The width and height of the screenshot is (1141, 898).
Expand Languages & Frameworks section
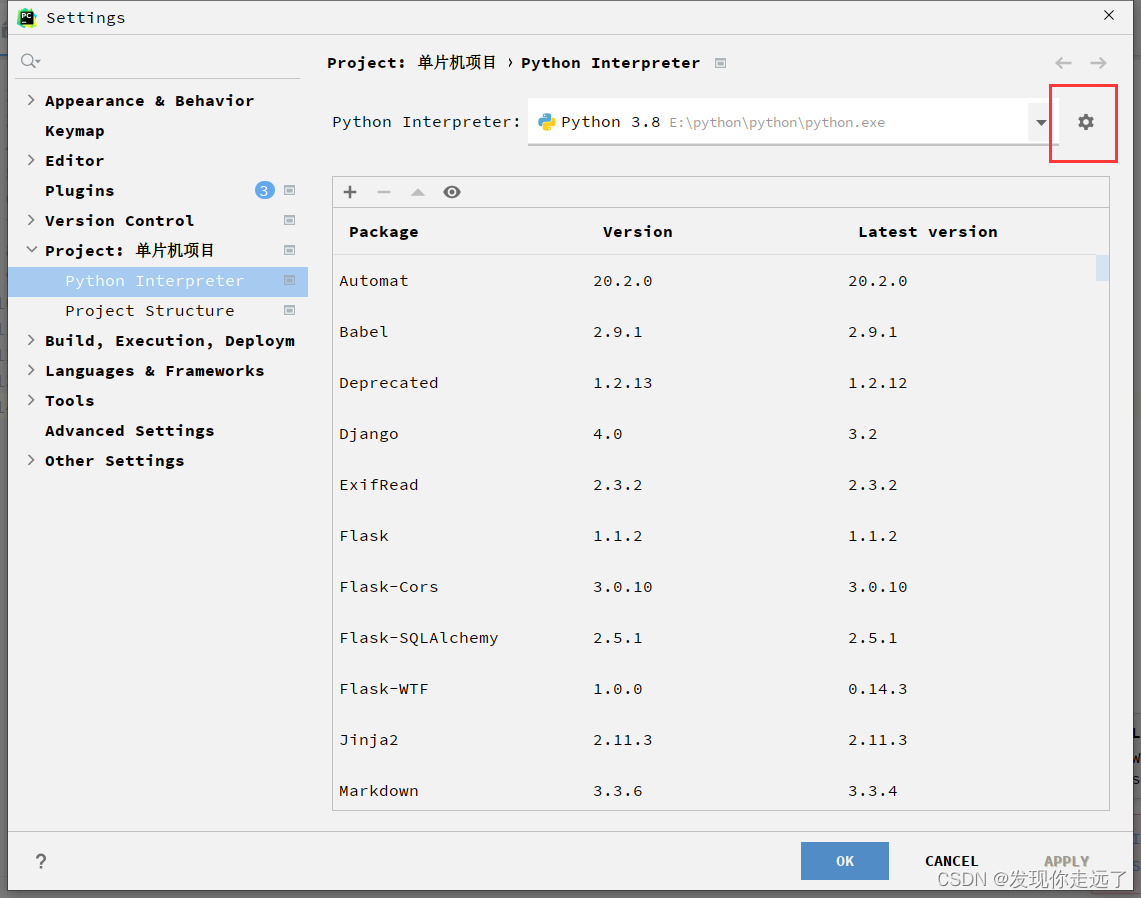(31, 370)
